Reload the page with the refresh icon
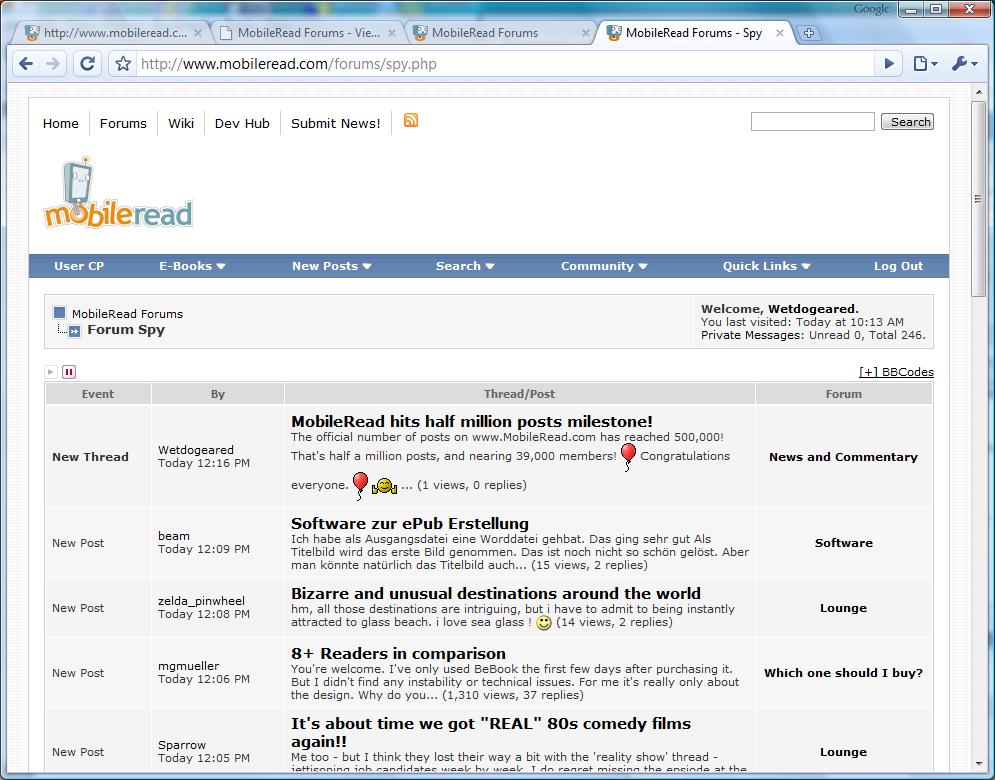The width and height of the screenshot is (995, 780). pyautogui.click(x=87, y=63)
